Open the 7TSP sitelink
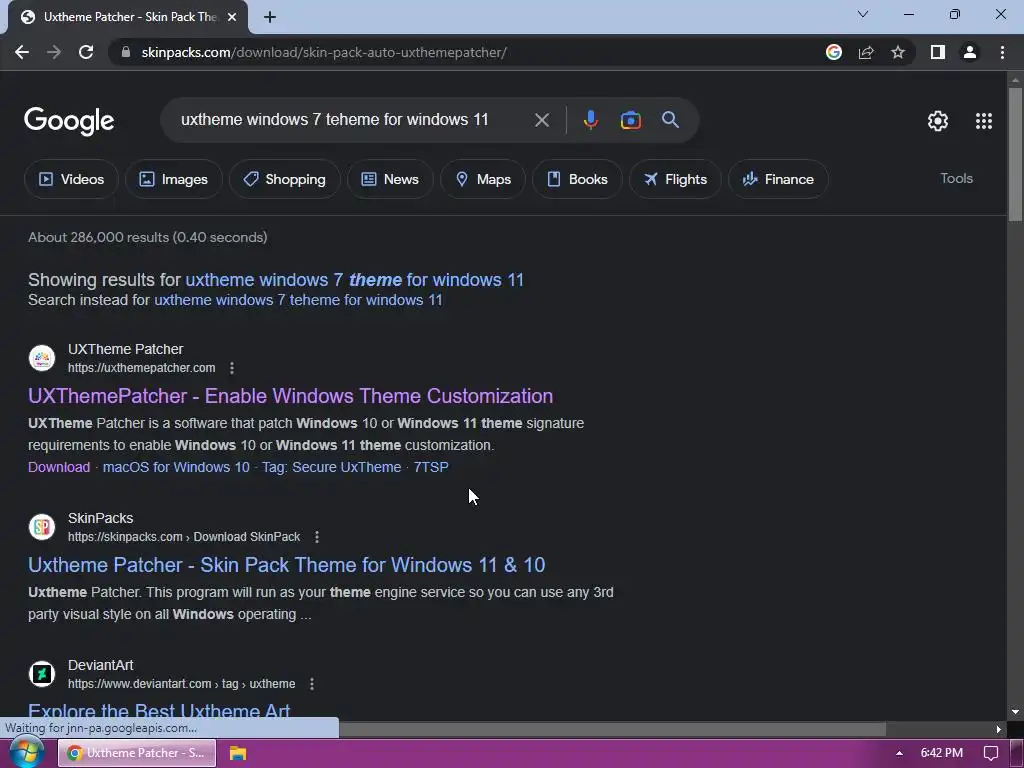 (431, 467)
